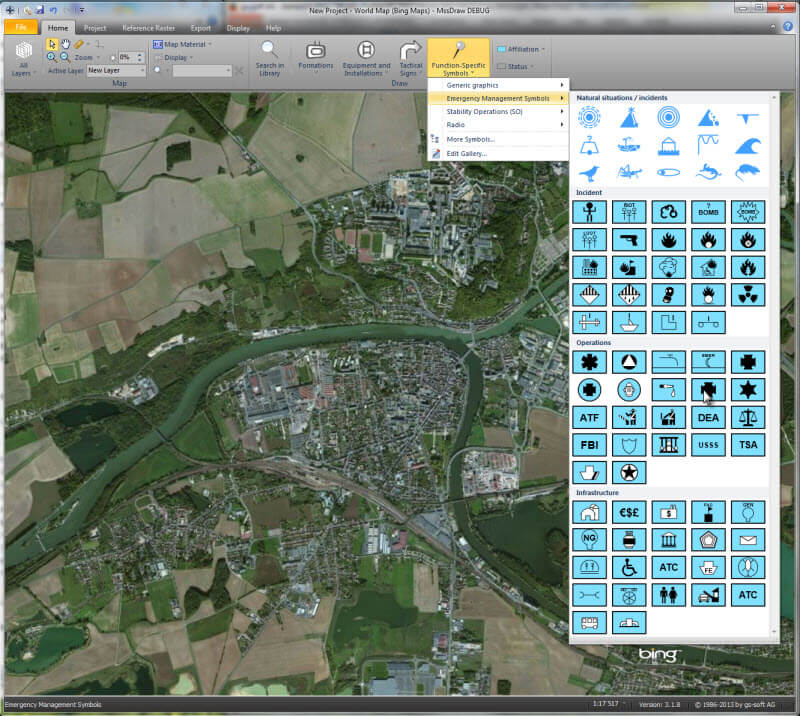
Task: Open the Generic graphics submenu
Action: (x=498, y=85)
